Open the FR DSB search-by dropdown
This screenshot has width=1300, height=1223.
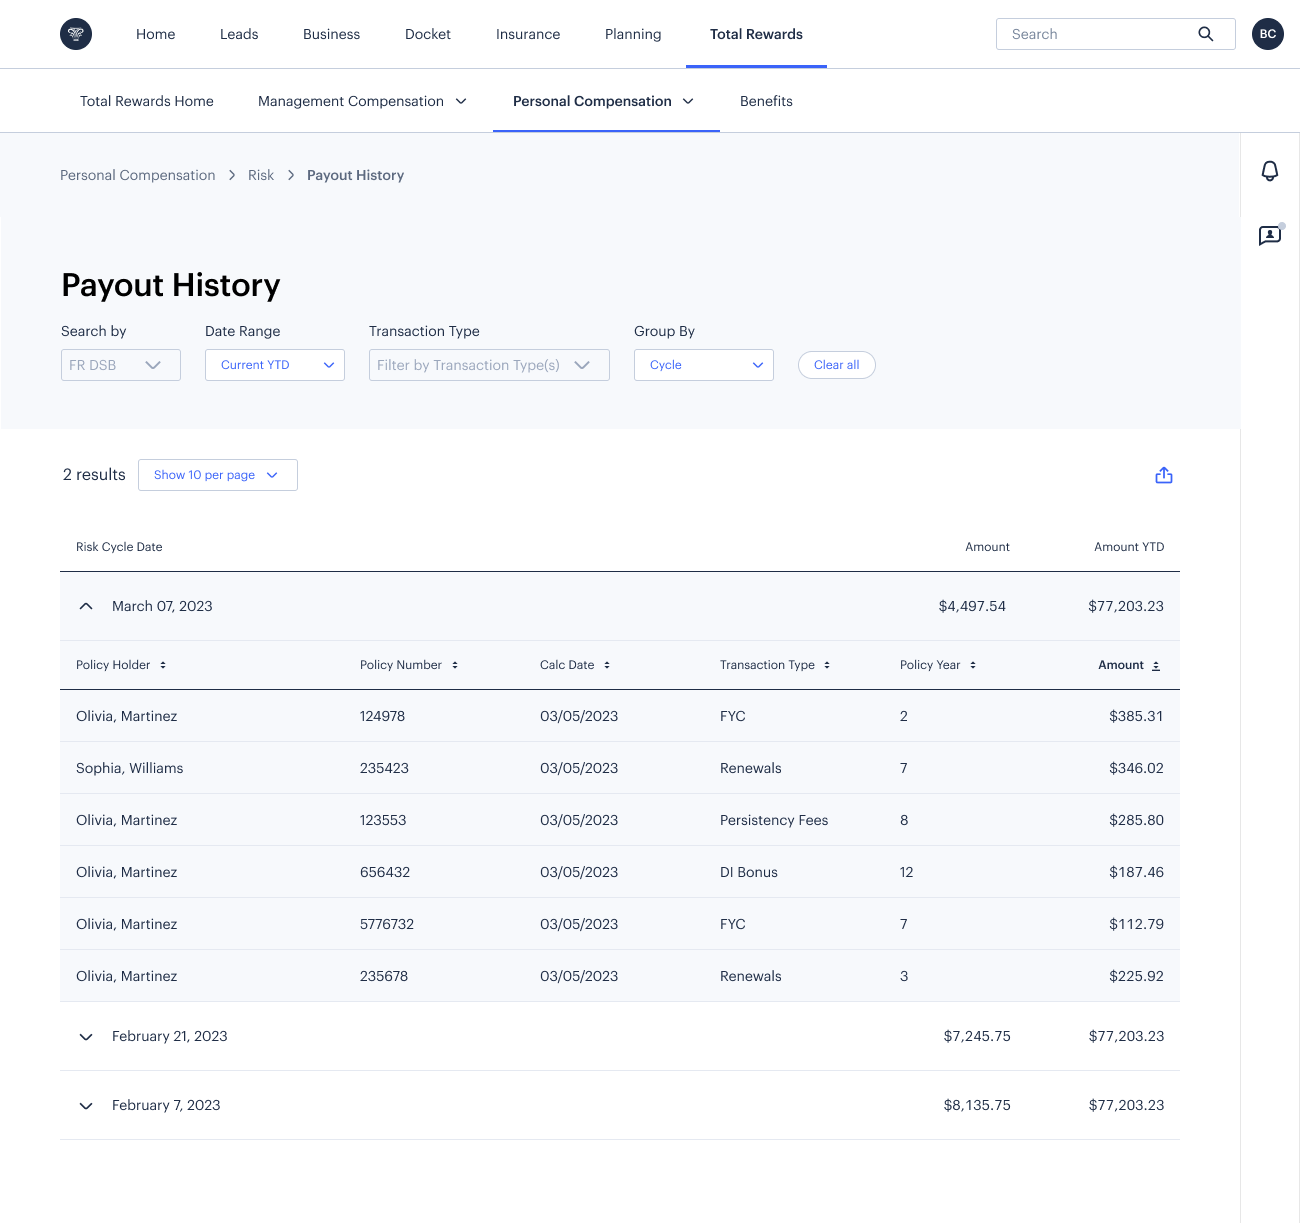tap(121, 365)
